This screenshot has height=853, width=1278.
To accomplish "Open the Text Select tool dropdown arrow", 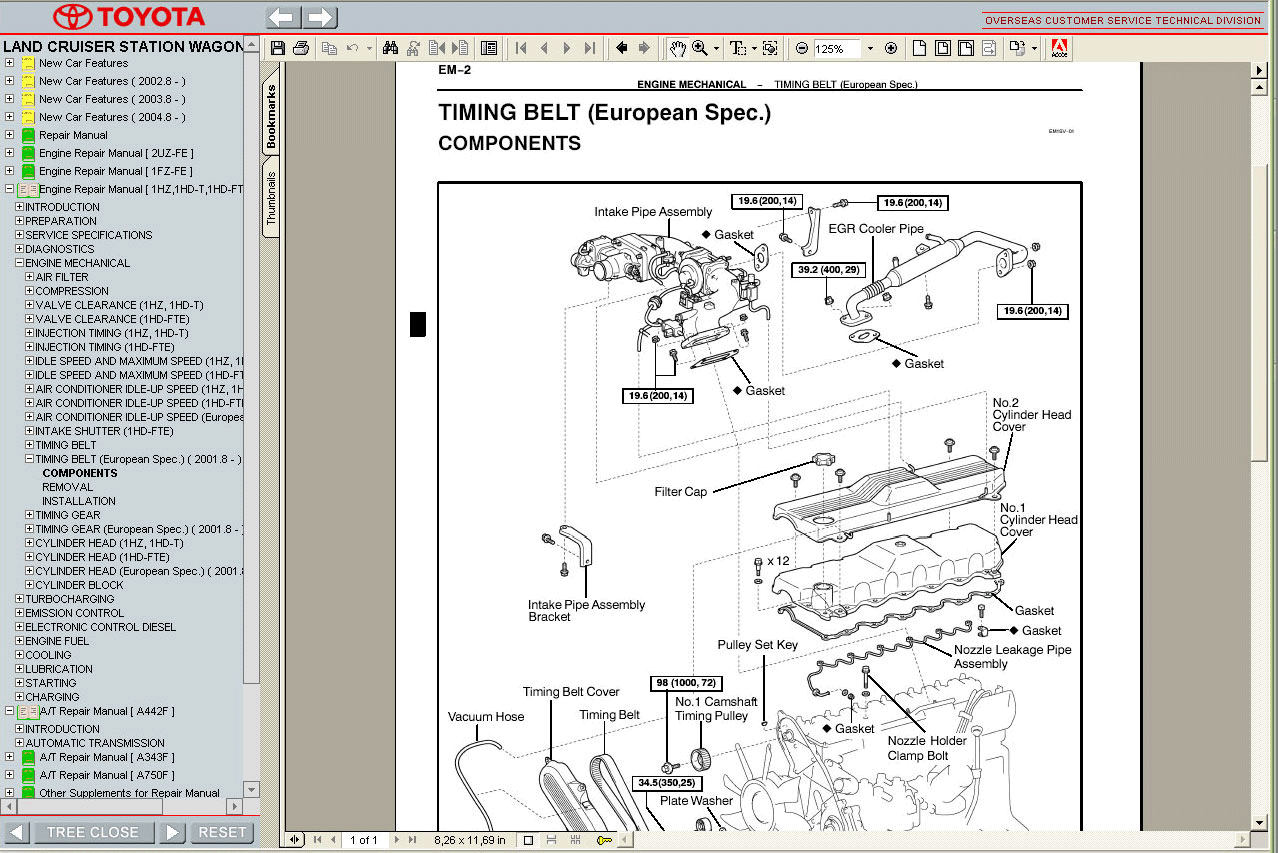I will pos(754,48).
